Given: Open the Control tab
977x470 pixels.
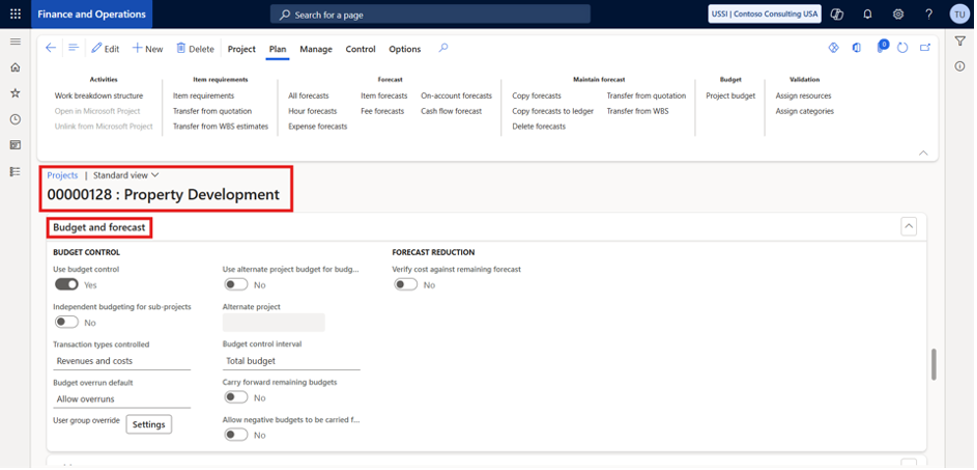Looking at the screenshot, I should point(360,49).
